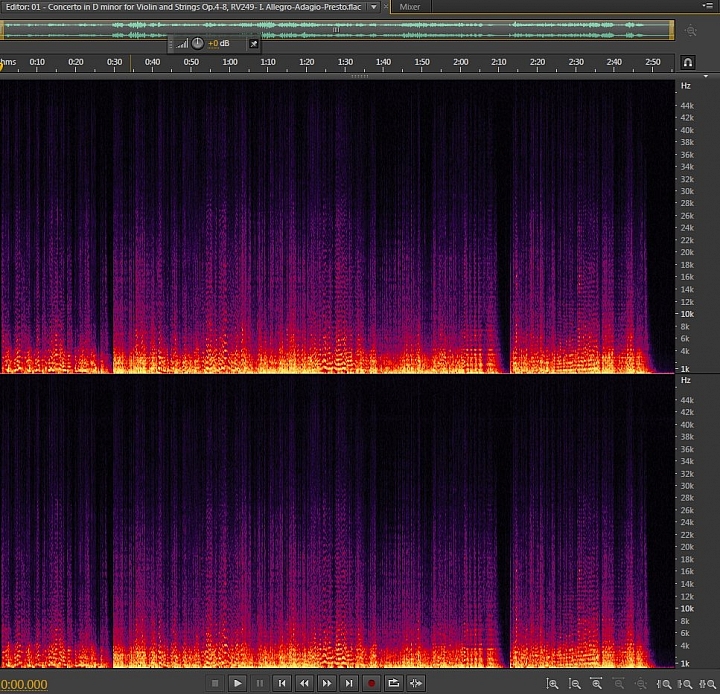Click the playhead marker on the ruler
The height and width of the screenshot is (694, 720).
(1, 67)
